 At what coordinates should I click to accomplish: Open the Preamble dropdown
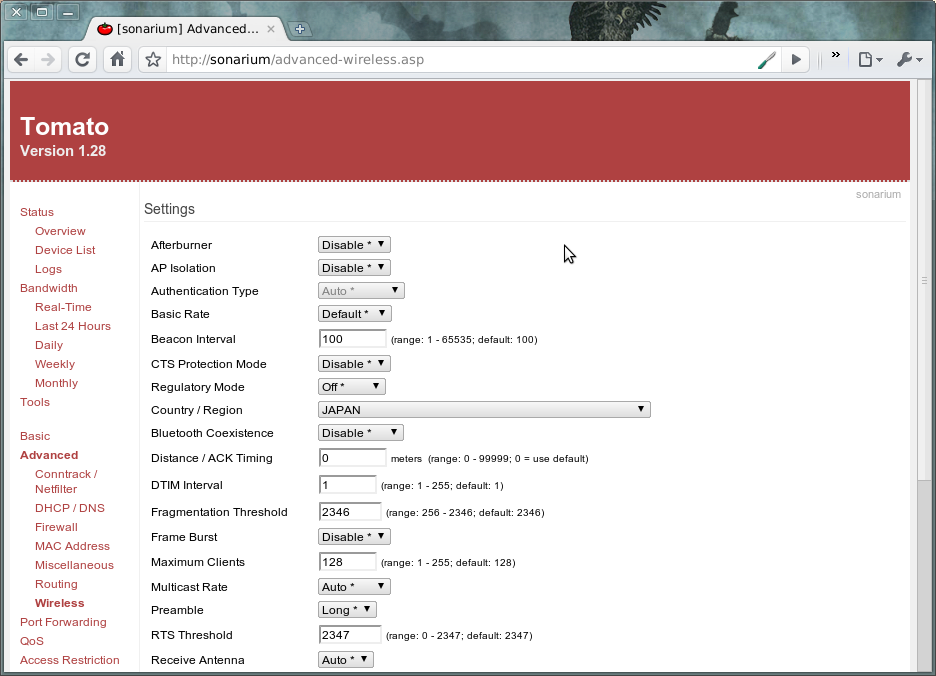(347, 610)
